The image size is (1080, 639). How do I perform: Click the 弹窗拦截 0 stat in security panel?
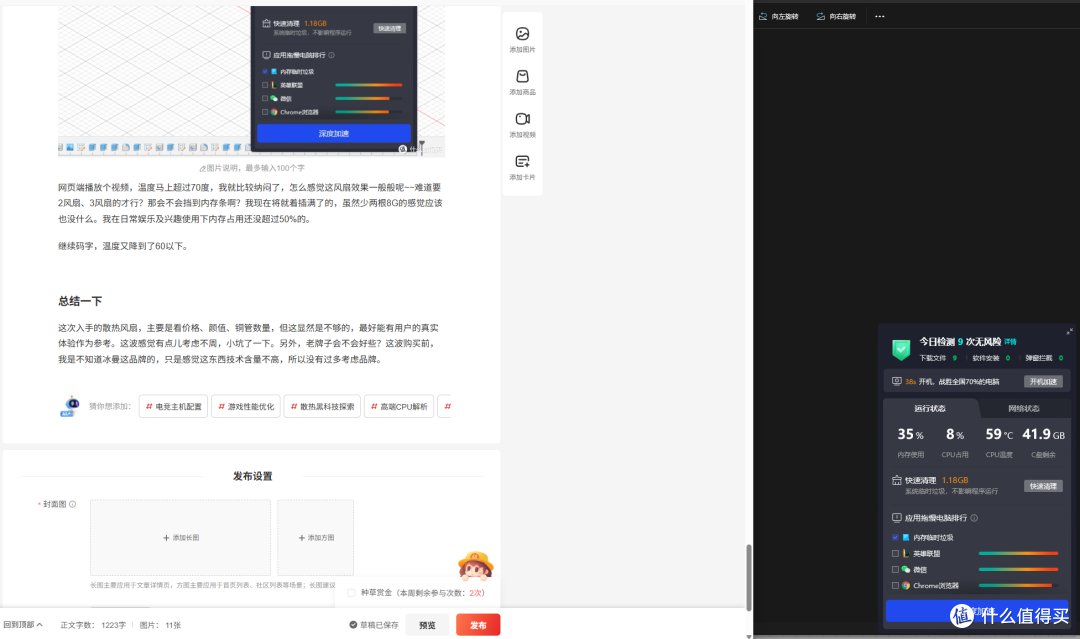coord(1044,358)
